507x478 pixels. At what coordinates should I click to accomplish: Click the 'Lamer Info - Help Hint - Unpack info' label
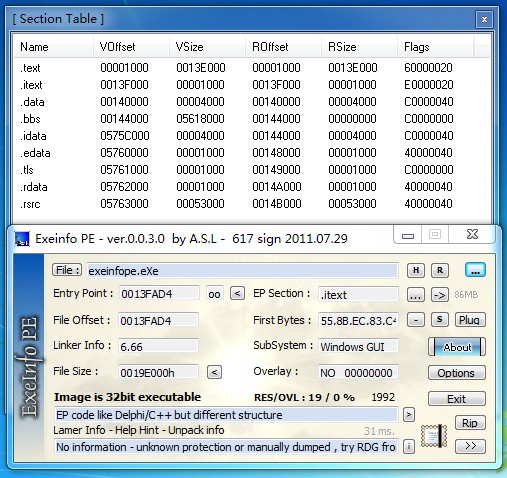pyautogui.click(x=139, y=430)
